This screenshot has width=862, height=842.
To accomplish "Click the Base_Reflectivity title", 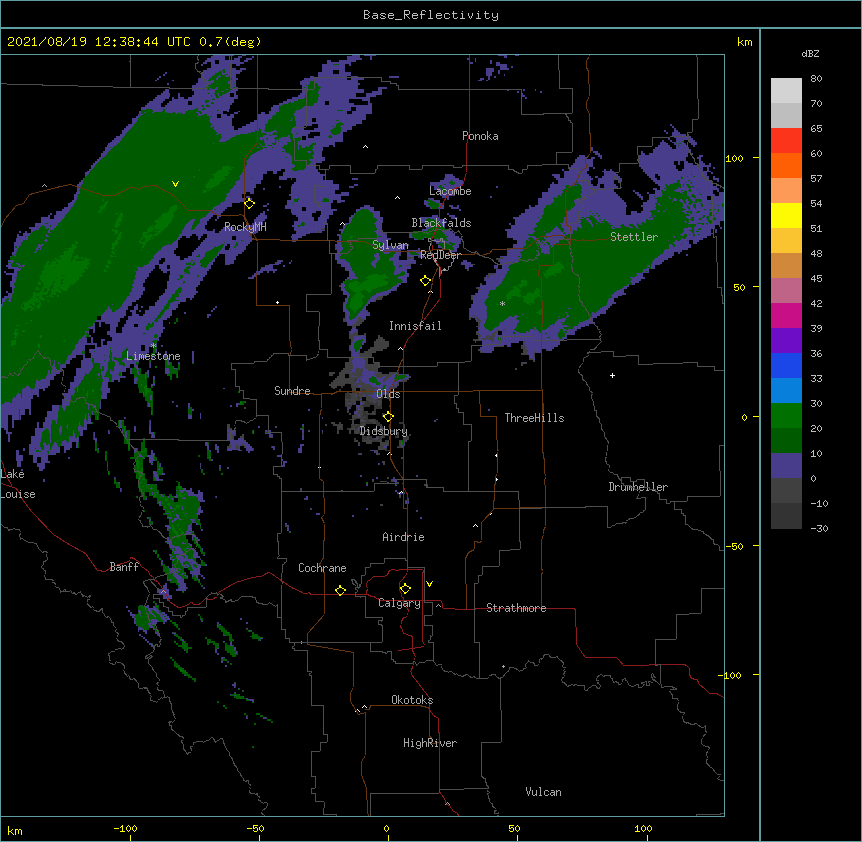I will pos(431,15).
